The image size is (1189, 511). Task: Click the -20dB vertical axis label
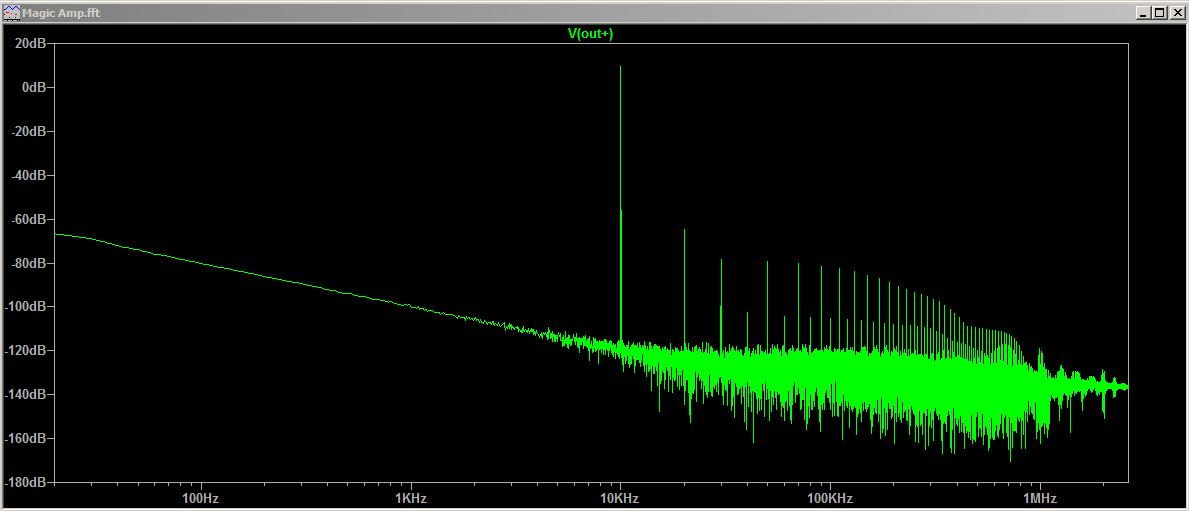click(x=28, y=131)
